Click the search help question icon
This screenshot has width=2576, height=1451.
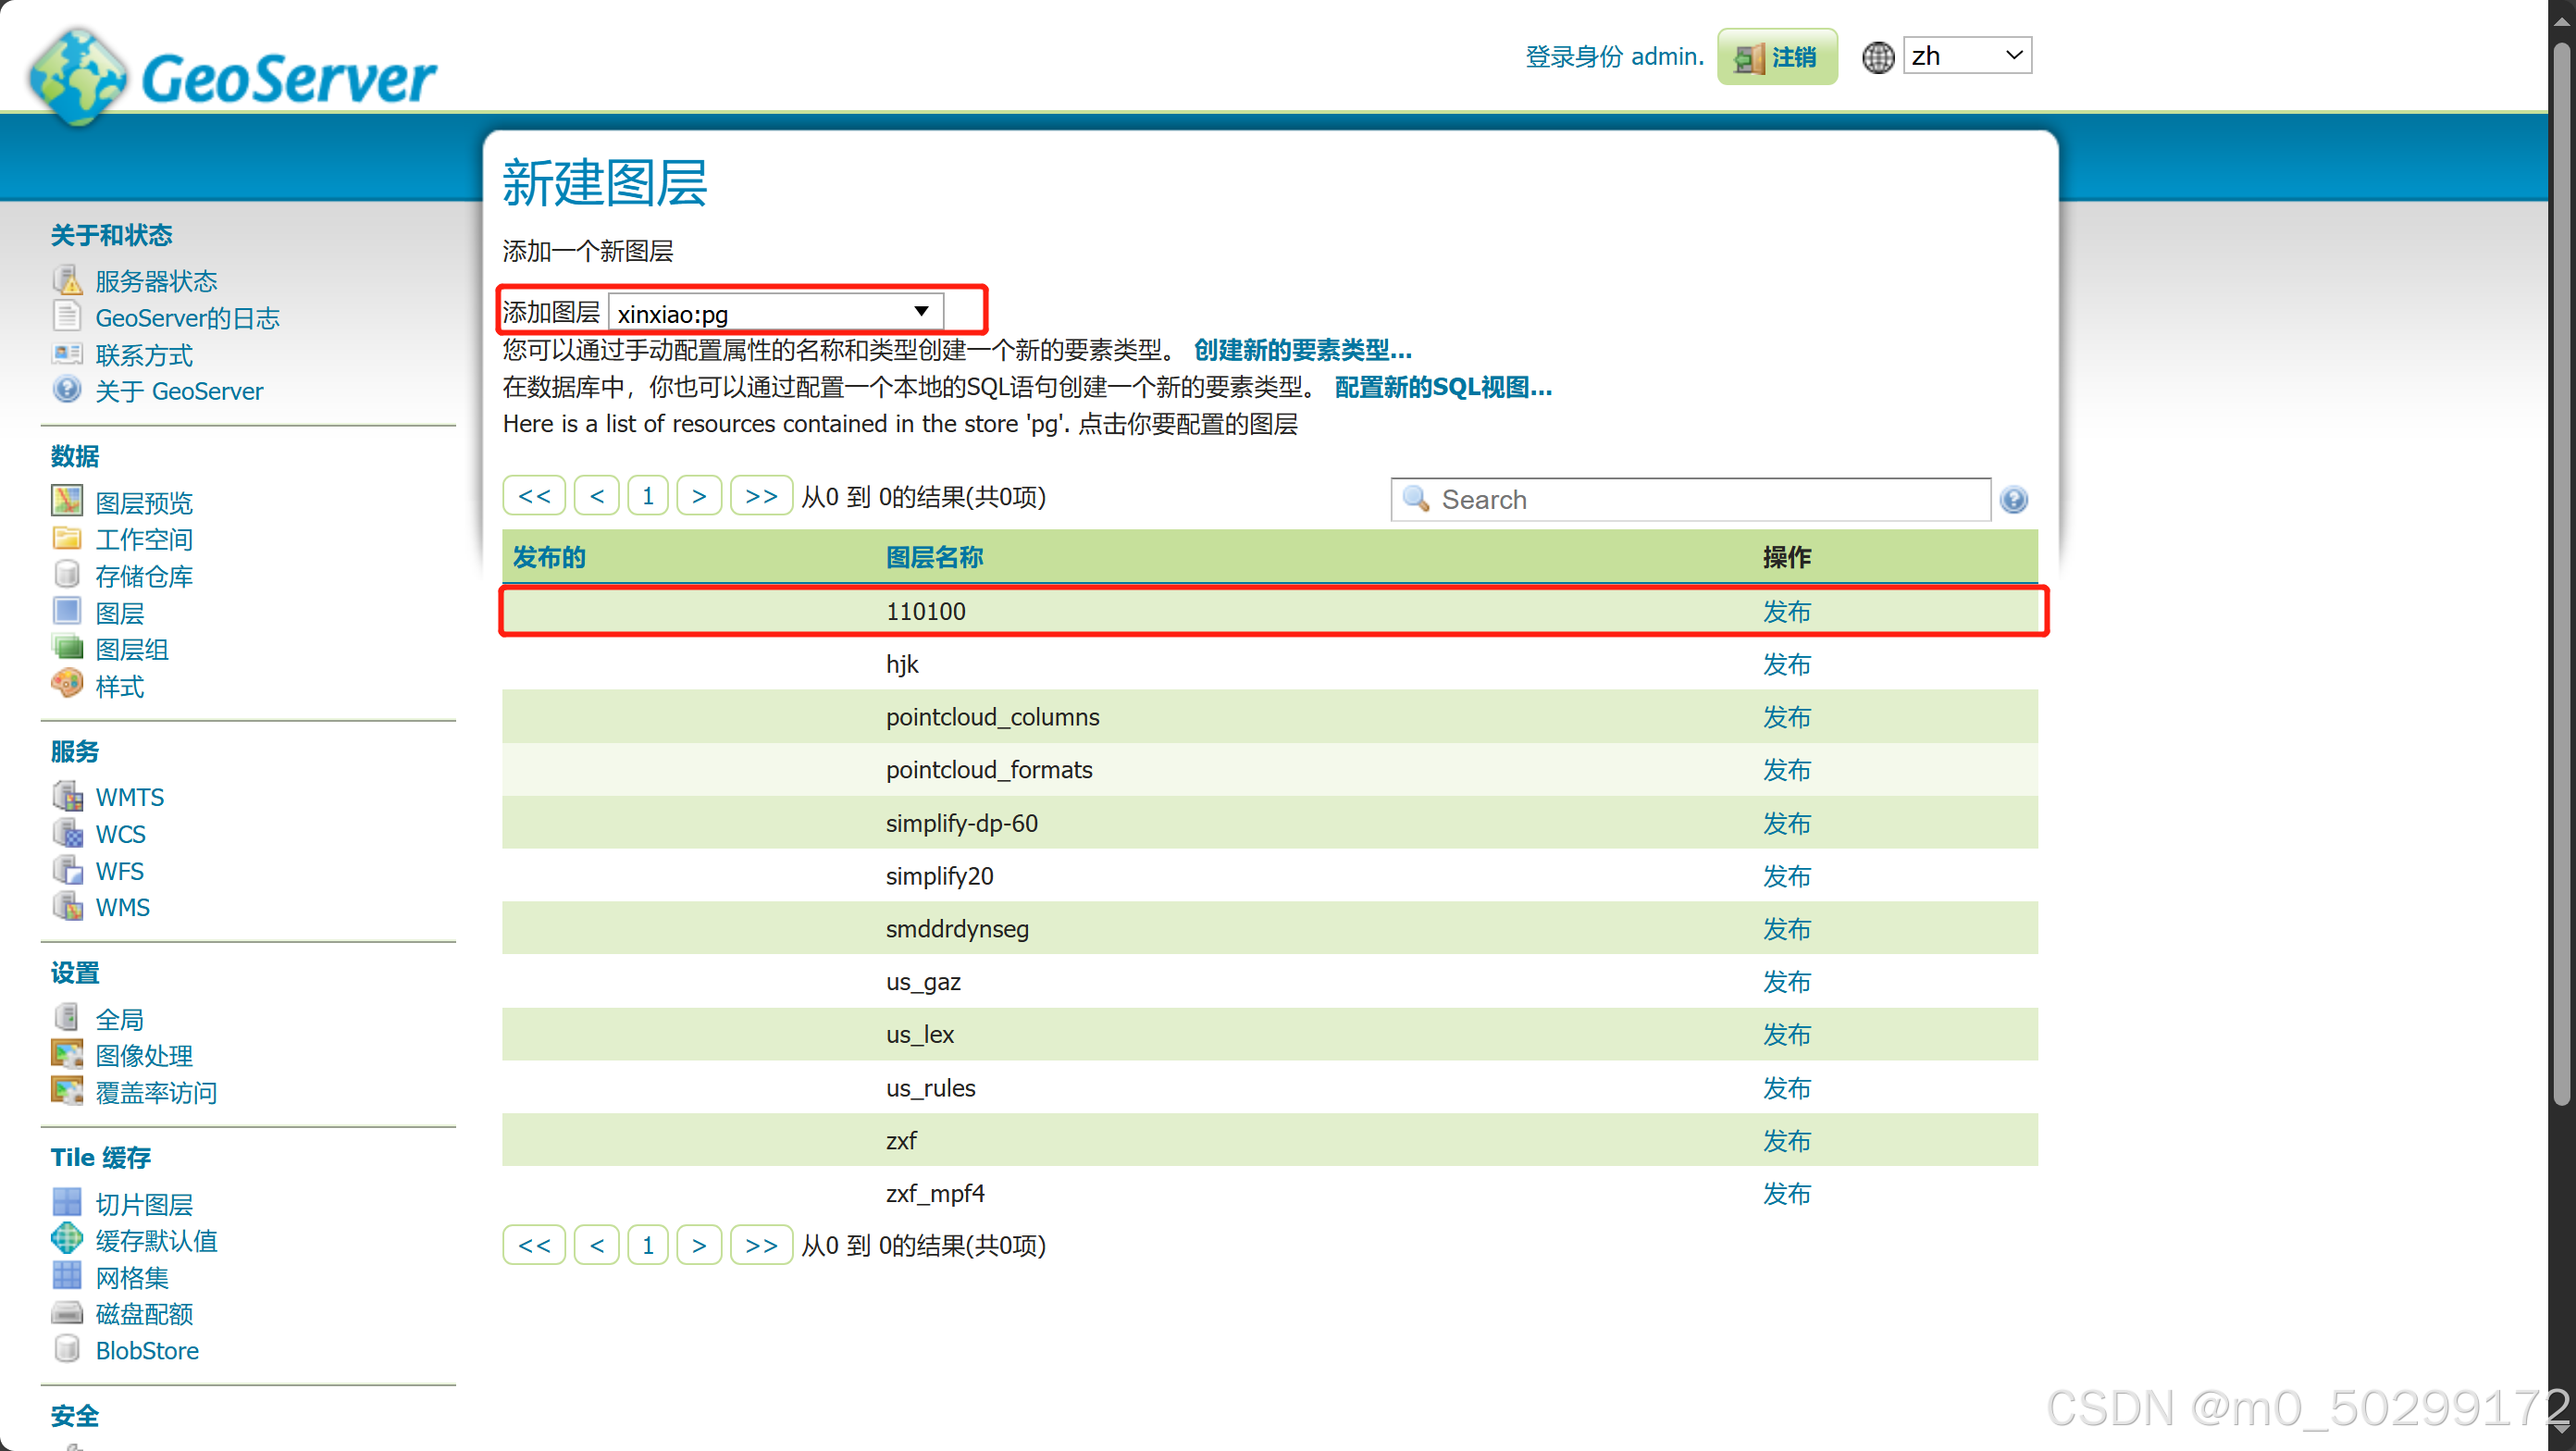[2014, 499]
